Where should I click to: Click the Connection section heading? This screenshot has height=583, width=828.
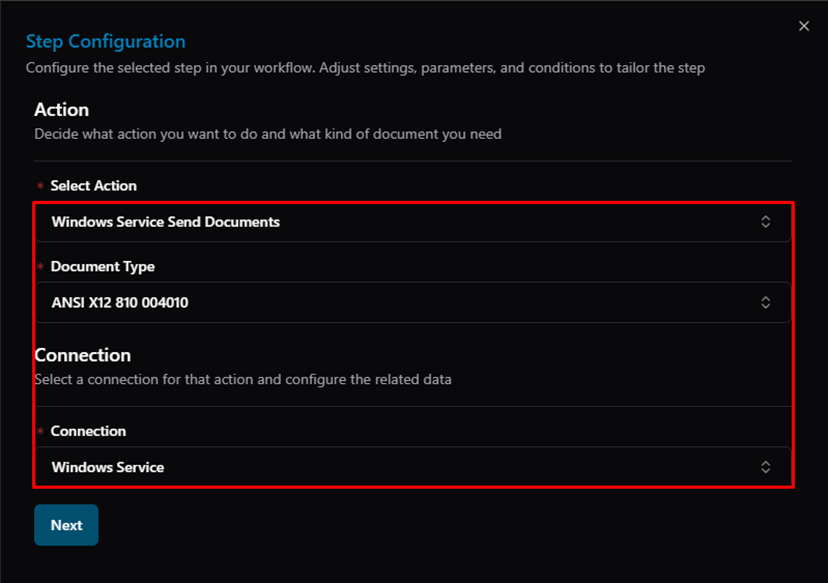pos(82,355)
